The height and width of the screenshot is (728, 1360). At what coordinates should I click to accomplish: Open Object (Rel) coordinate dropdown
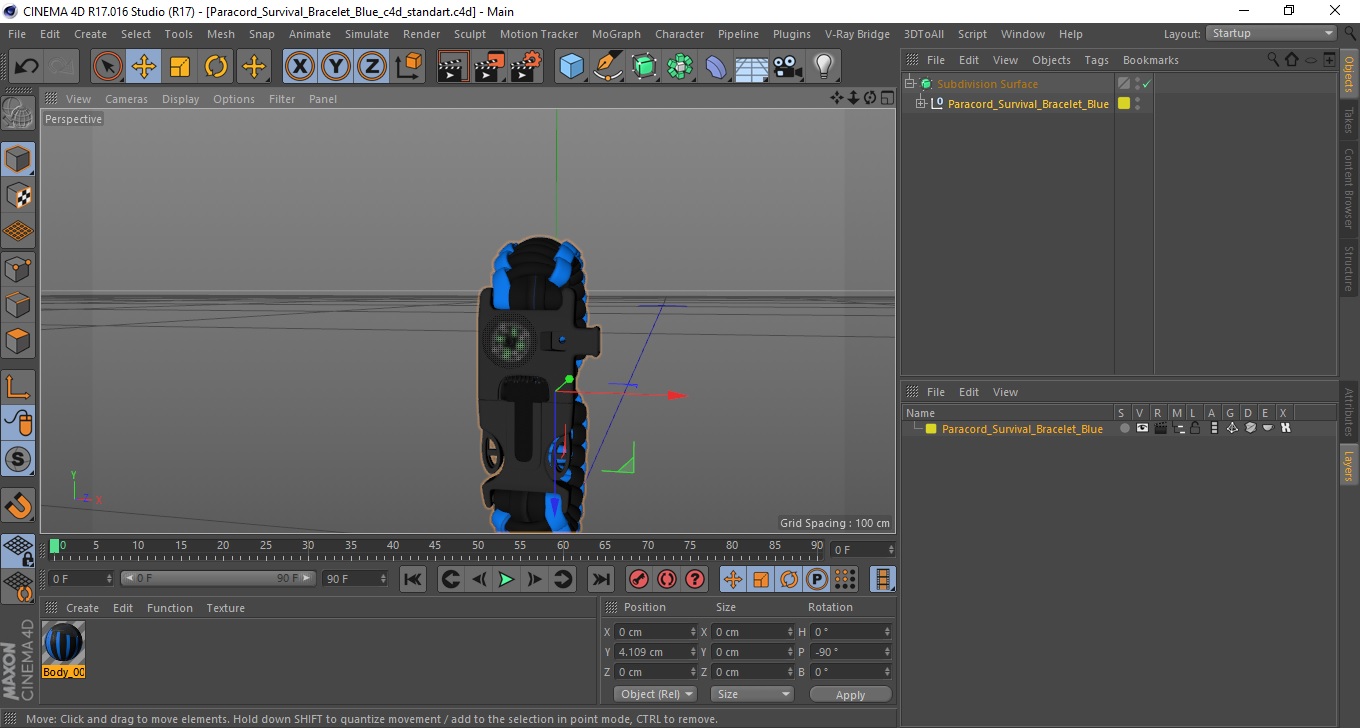(655, 694)
